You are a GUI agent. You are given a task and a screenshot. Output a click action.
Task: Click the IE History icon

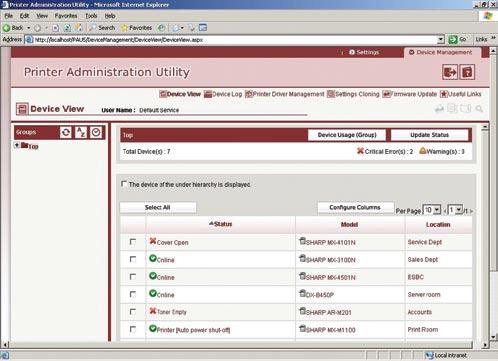click(x=161, y=28)
